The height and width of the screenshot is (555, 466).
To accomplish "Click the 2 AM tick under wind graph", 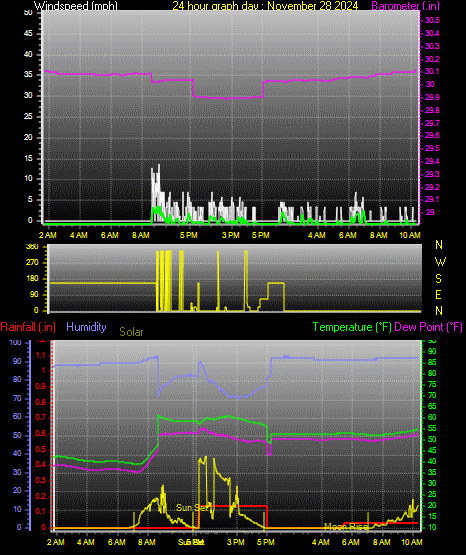I will 48,235.
